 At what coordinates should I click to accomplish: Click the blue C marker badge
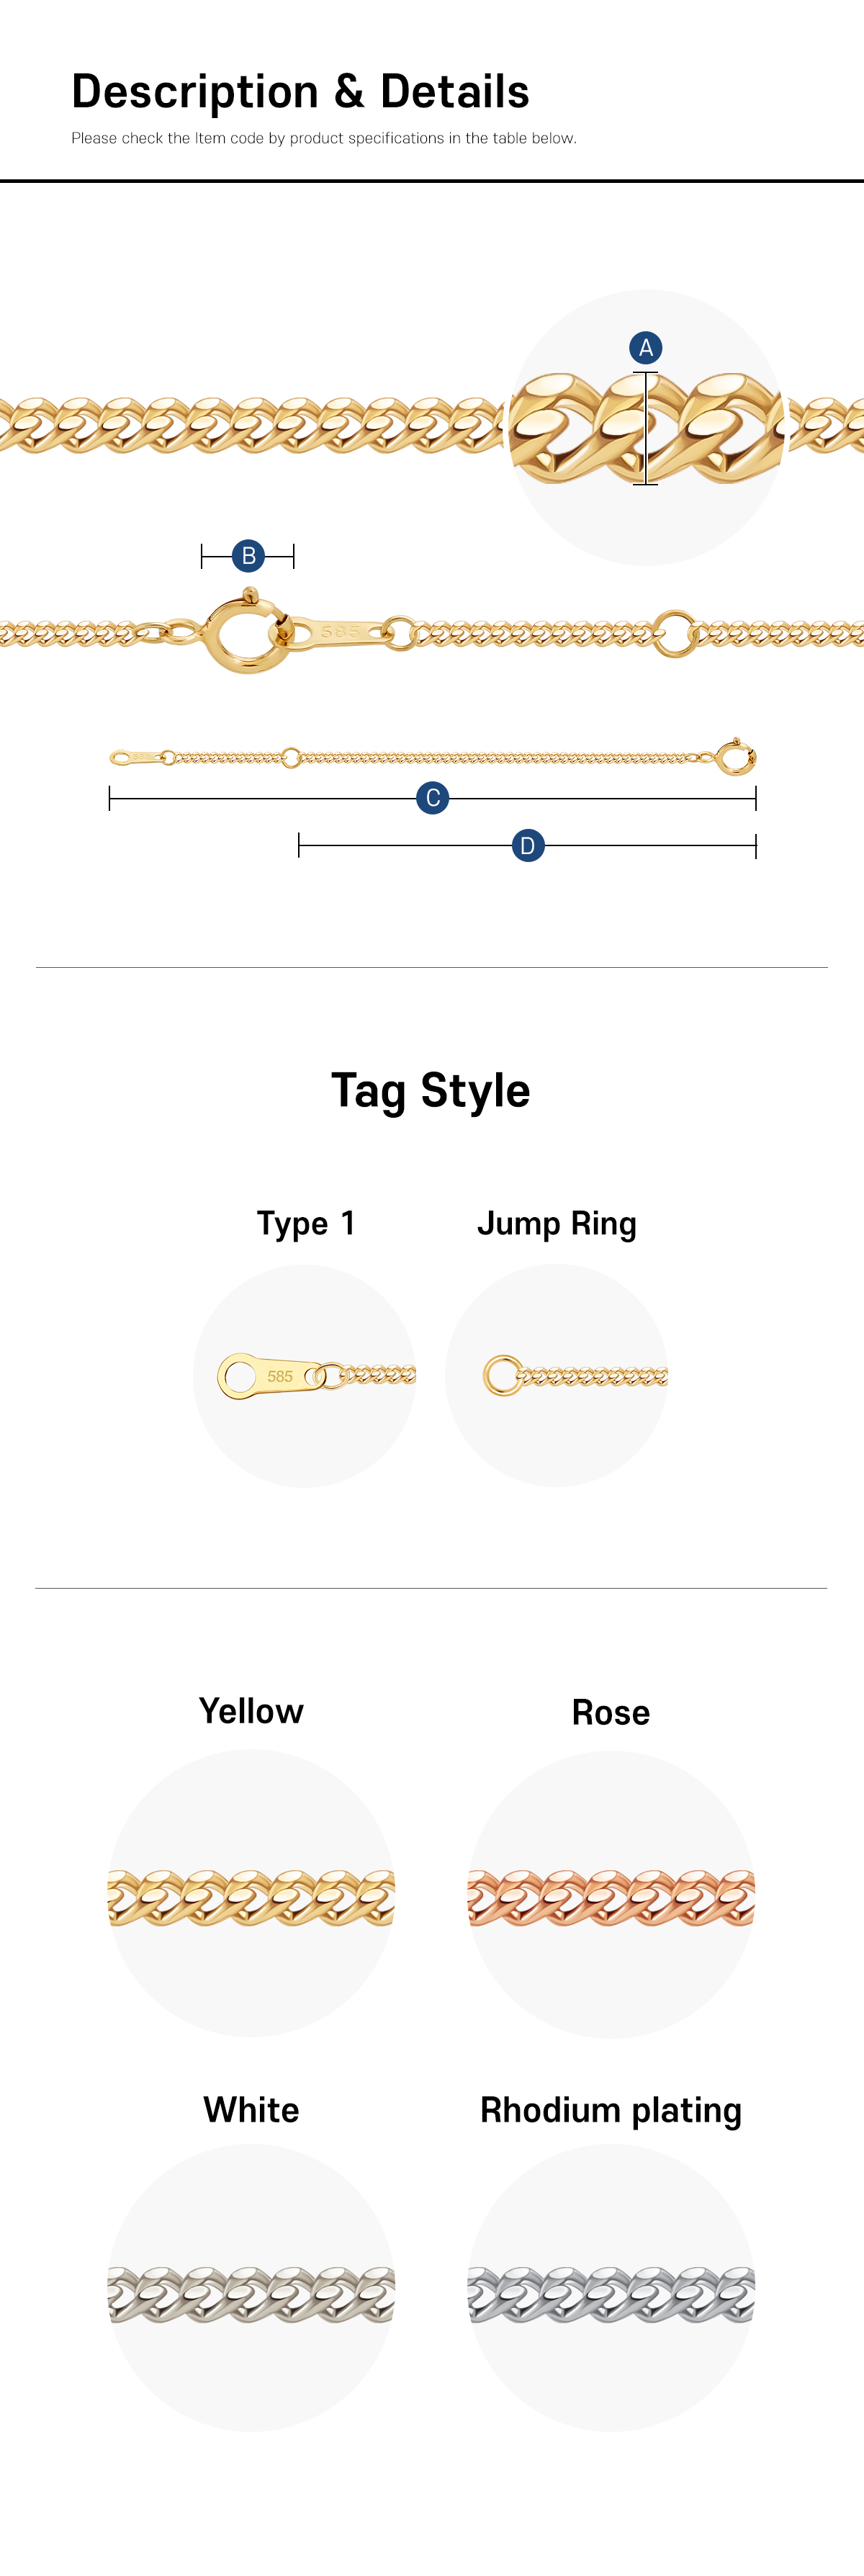pos(432,798)
